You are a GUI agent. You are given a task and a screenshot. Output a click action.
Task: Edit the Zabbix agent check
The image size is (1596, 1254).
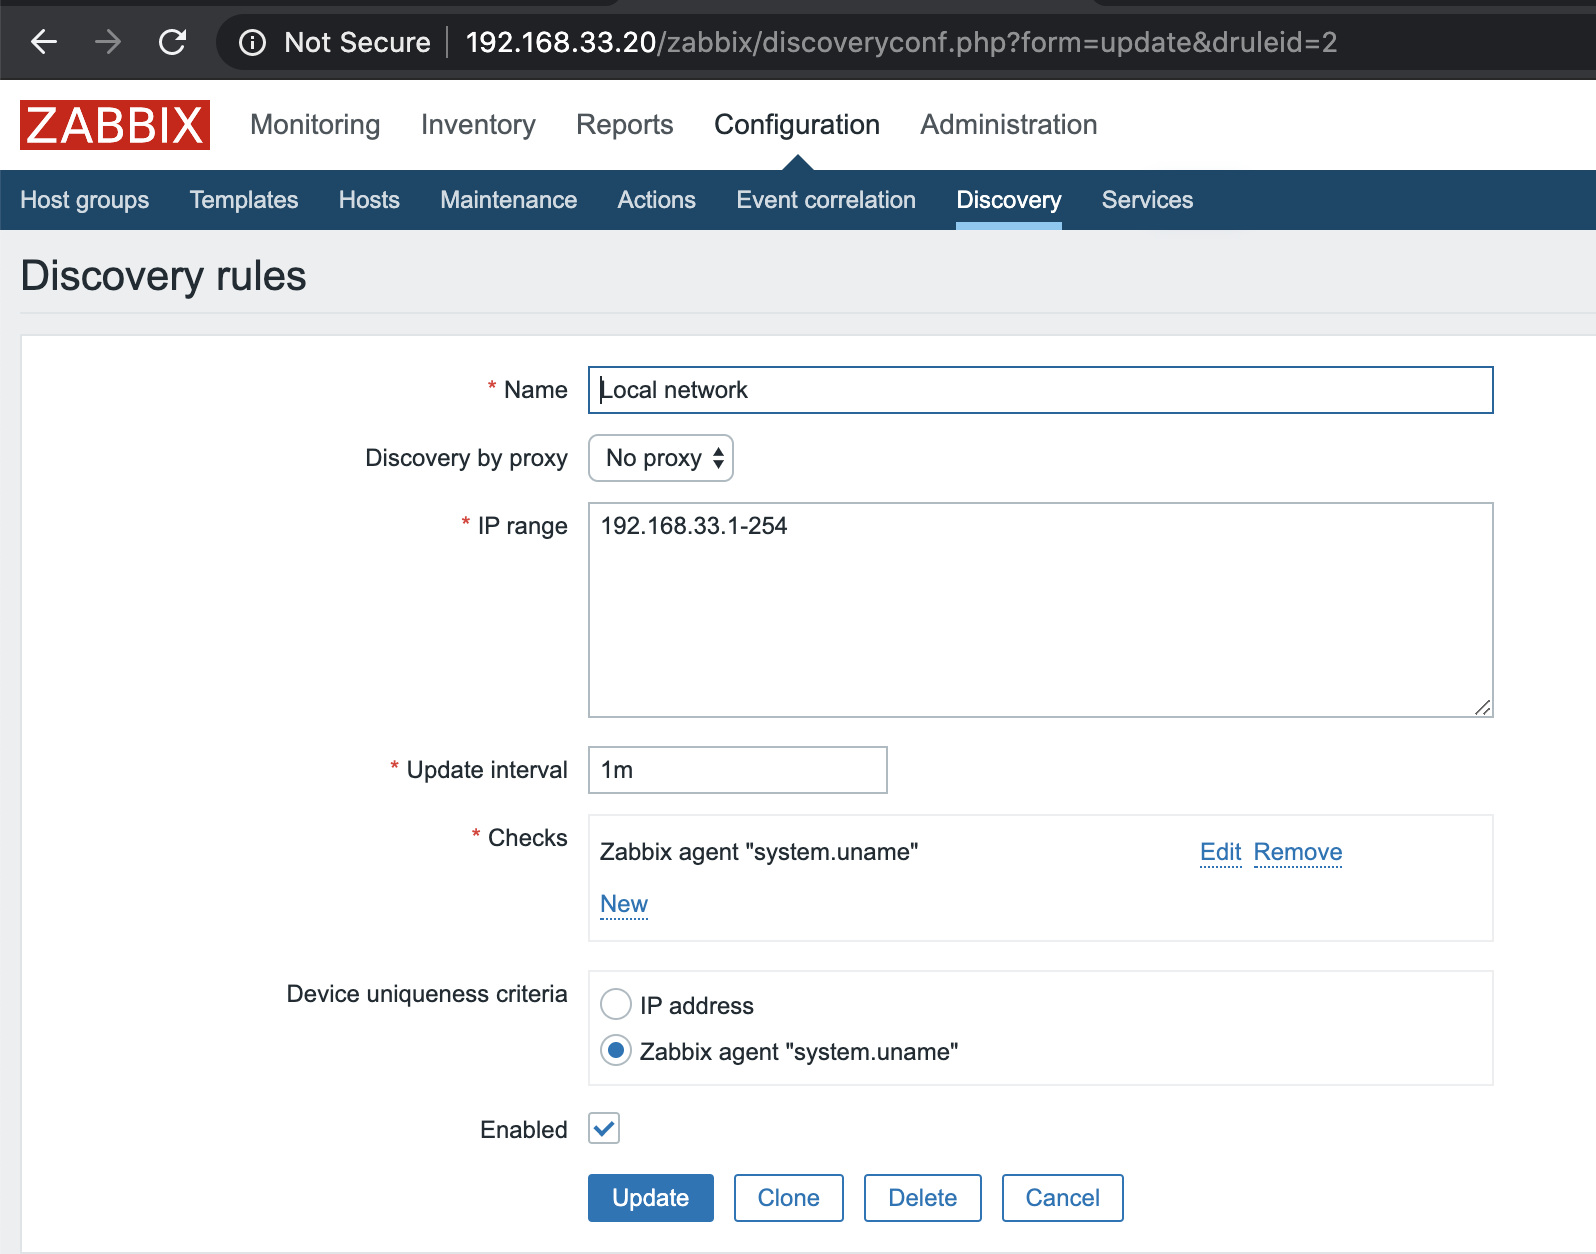(x=1220, y=852)
